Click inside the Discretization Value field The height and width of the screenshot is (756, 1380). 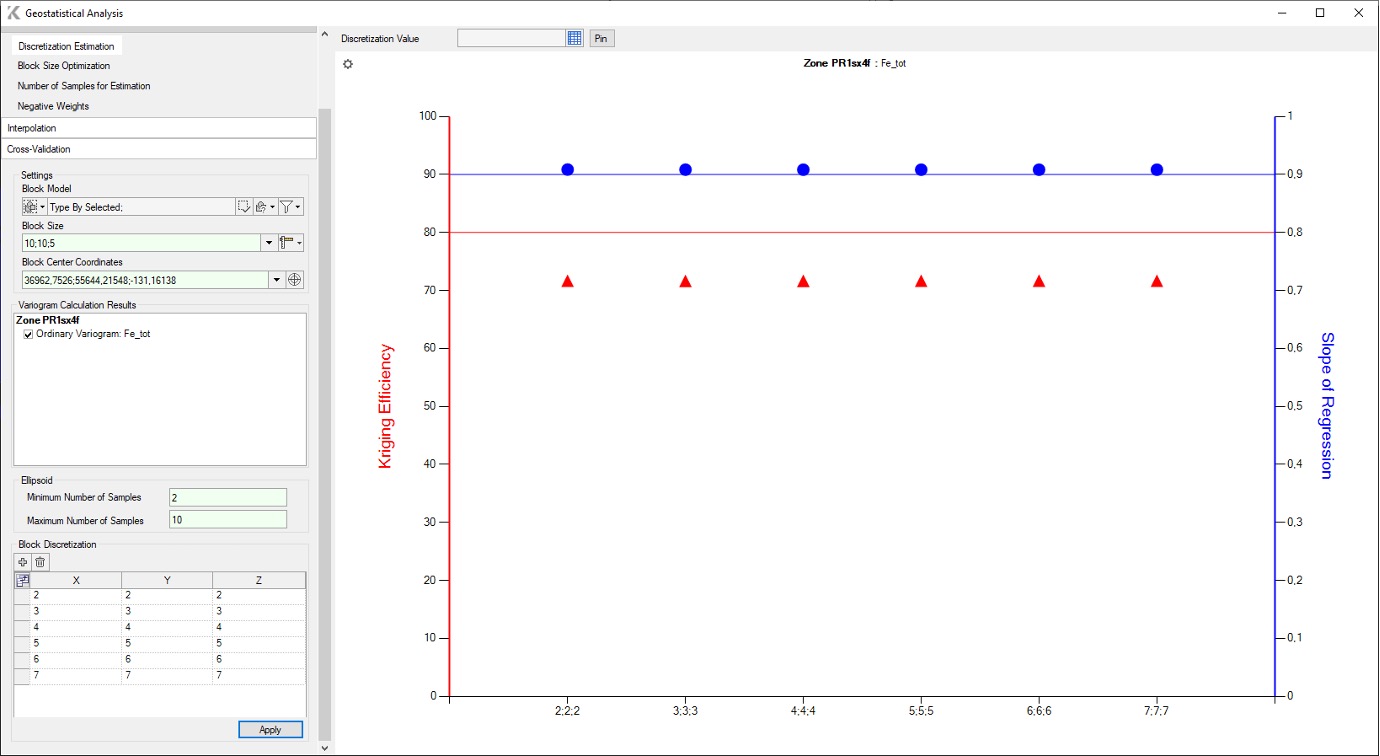click(x=510, y=37)
